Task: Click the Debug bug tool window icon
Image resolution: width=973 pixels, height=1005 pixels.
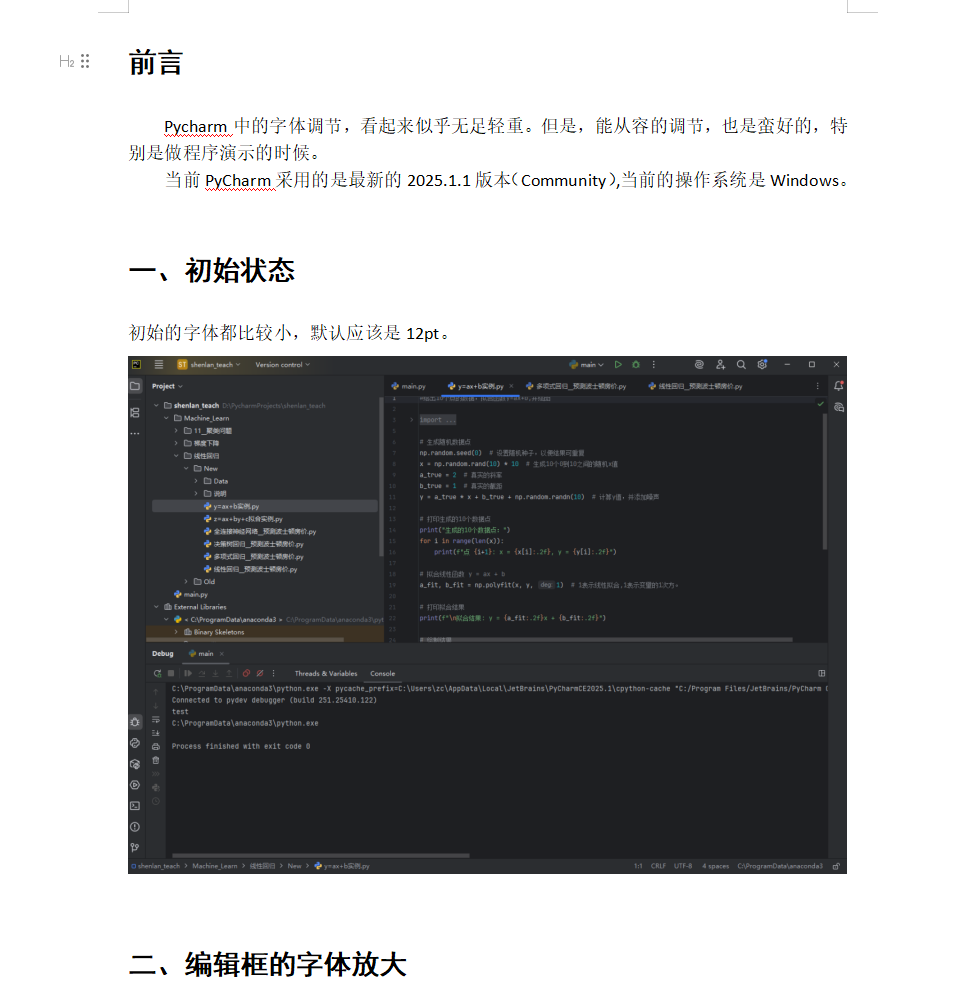Action: click(135, 722)
